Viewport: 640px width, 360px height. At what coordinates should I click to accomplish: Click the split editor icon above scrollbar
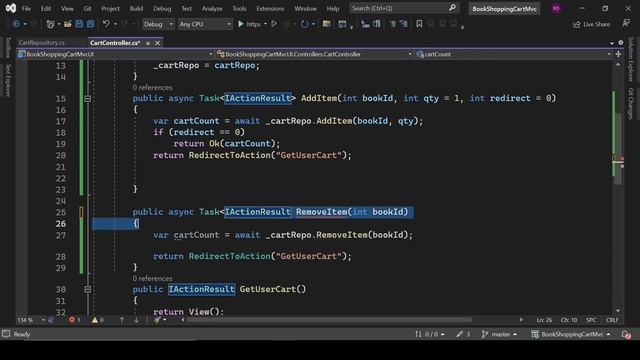tap(618, 54)
